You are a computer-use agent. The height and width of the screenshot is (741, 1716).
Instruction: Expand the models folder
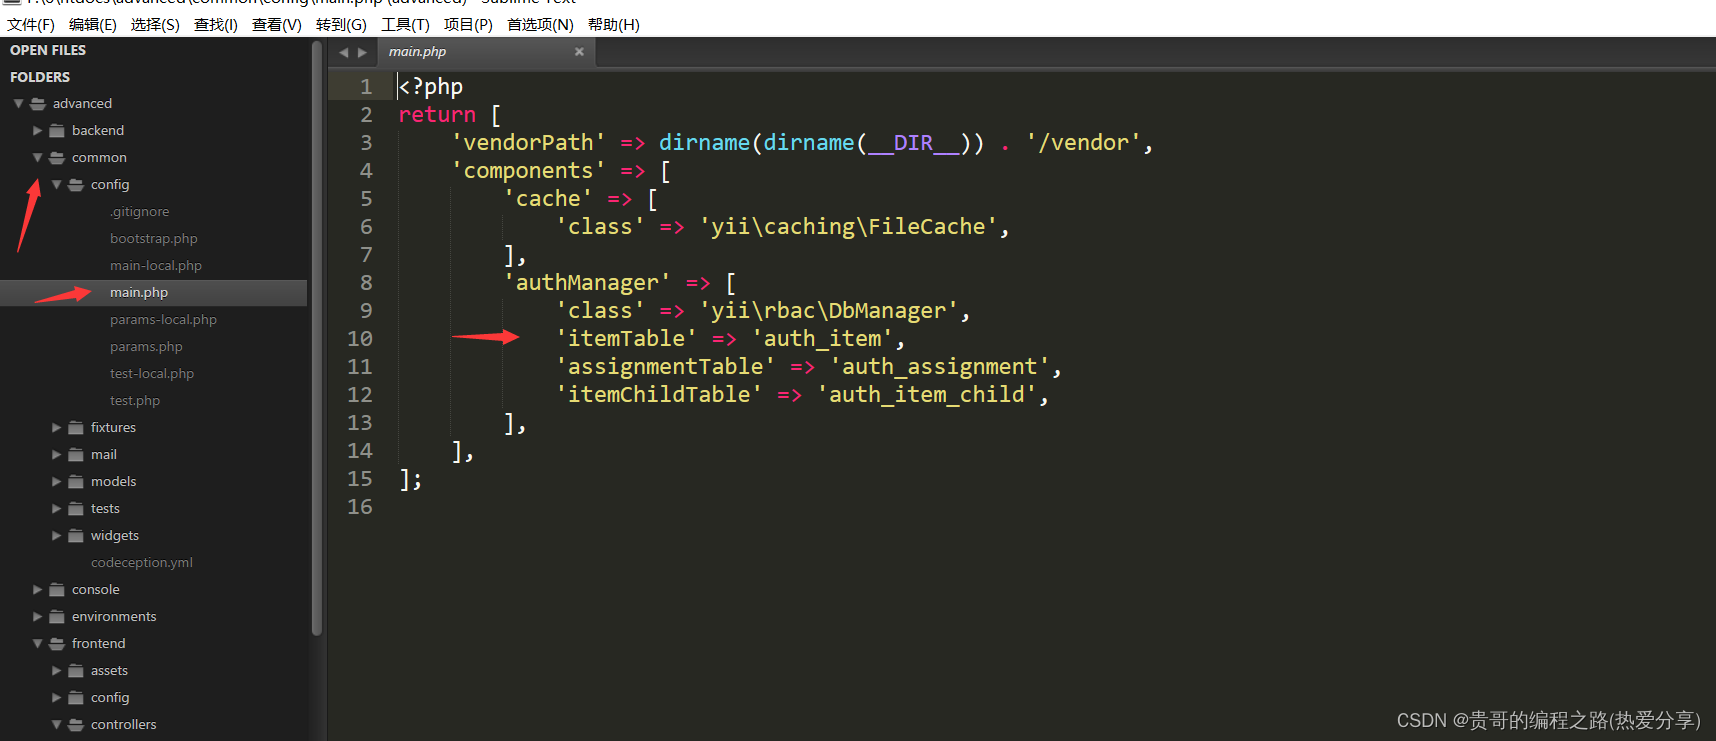click(56, 482)
